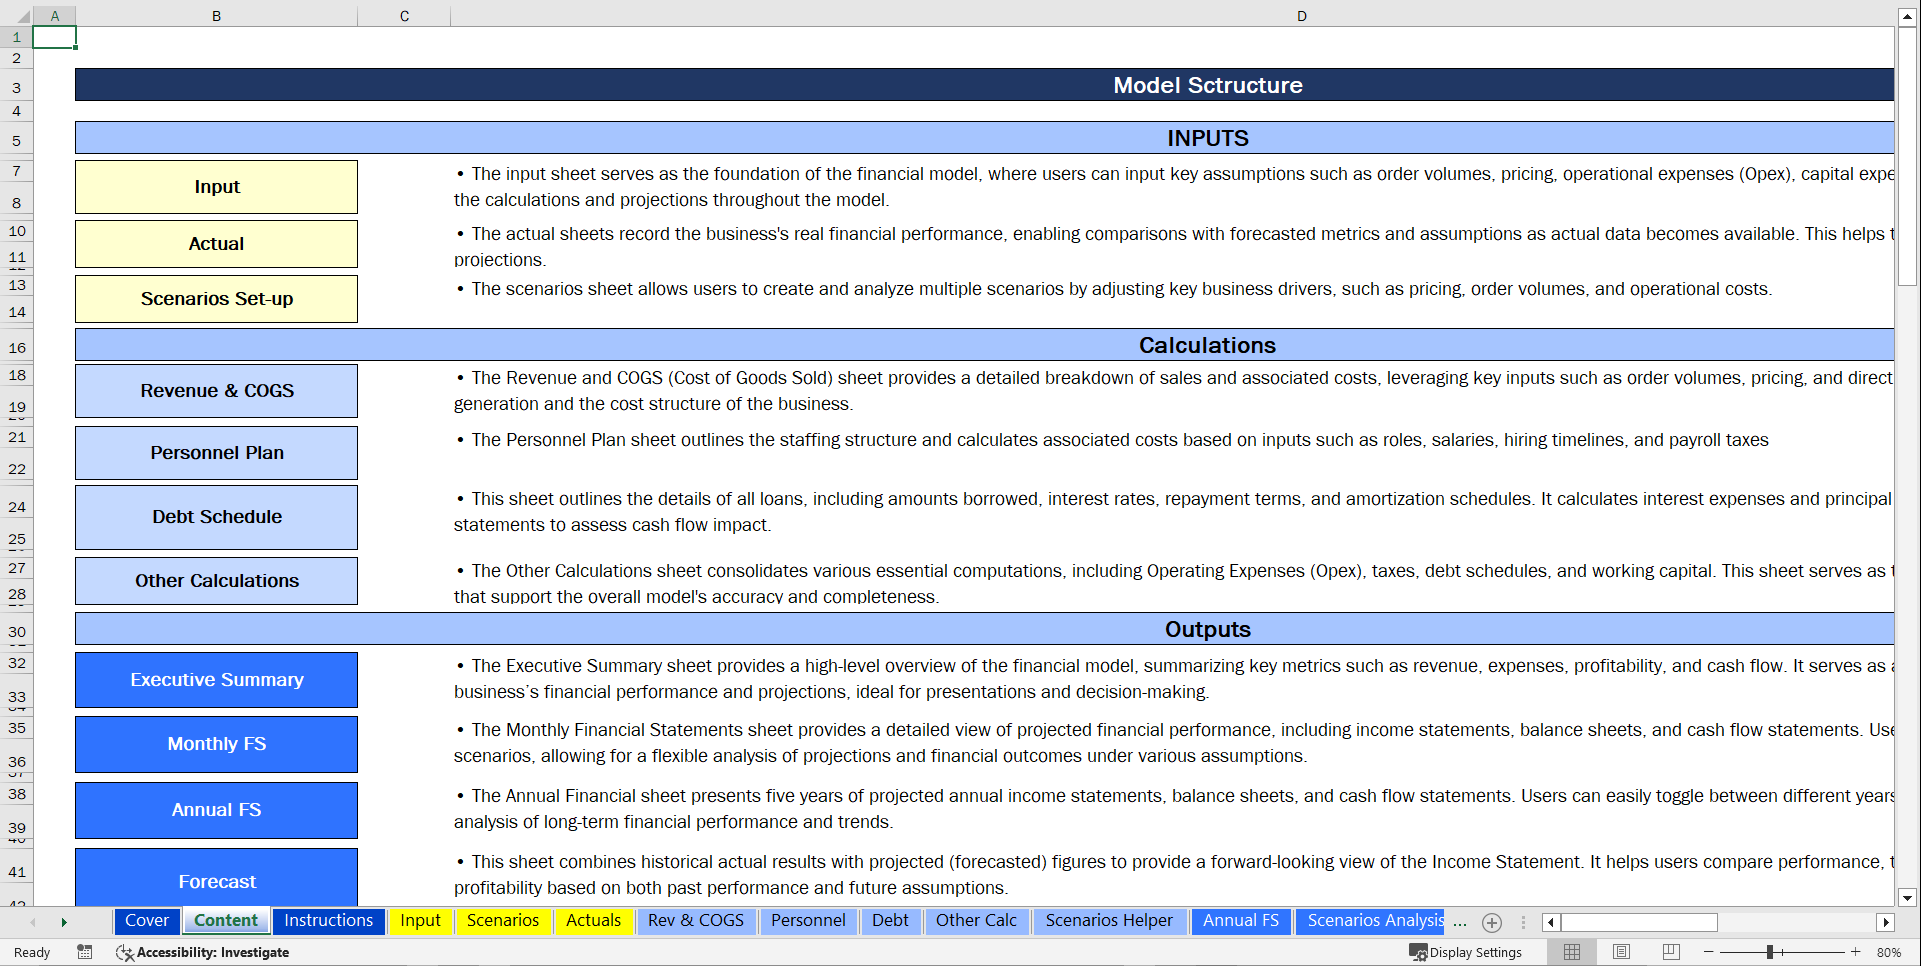Zoom out using the minus icon
This screenshot has height=966, width=1921.
(1709, 952)
